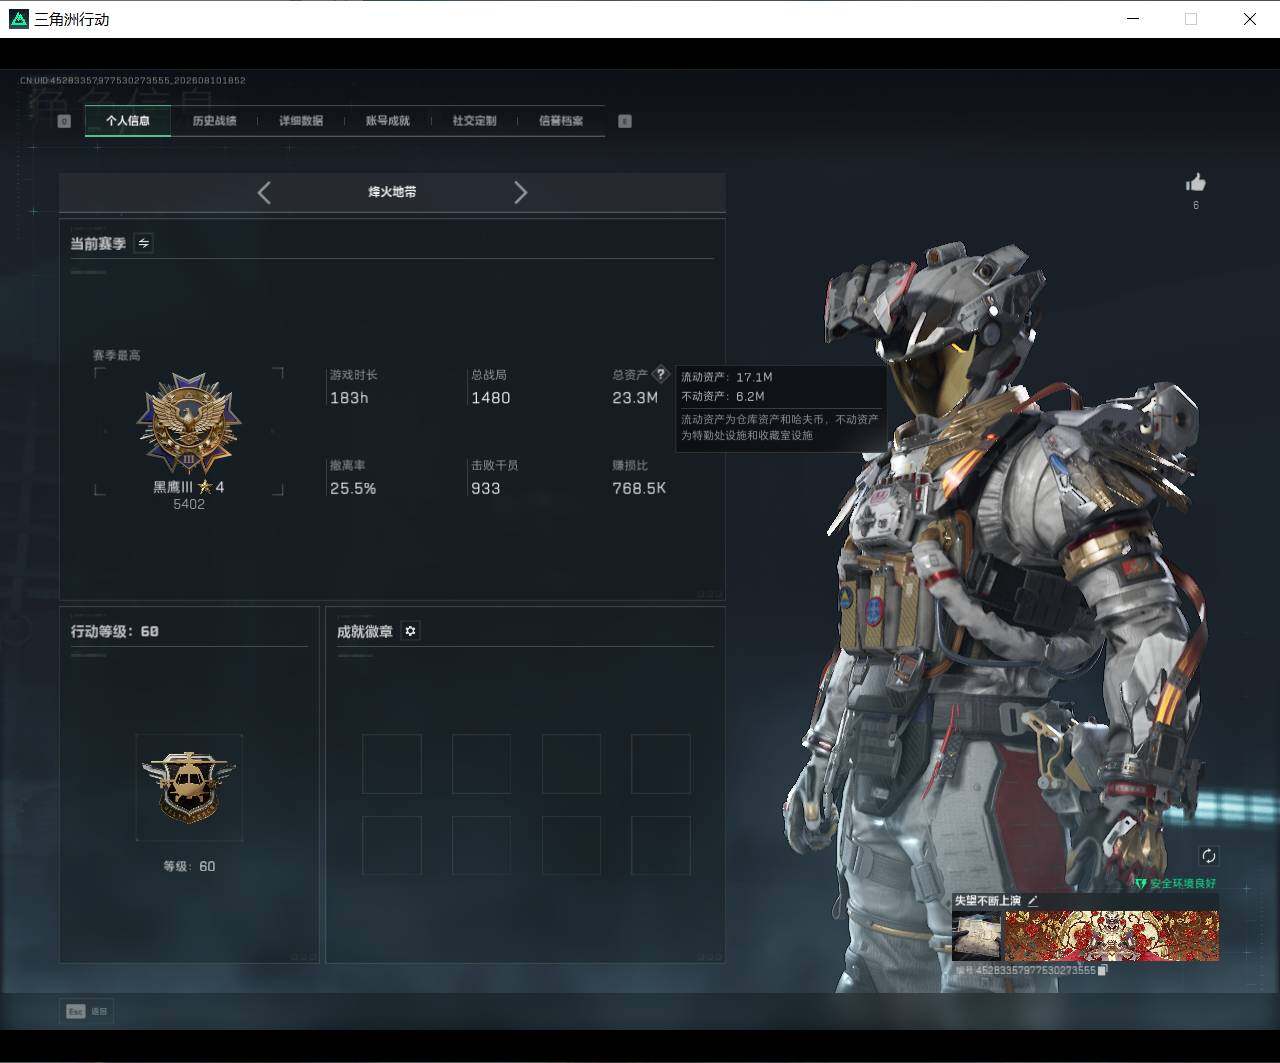Image resolution: width=1280 pixels, height=1063 pixels.
Task: Click the 游戏时长 label
Action: (x=354, y=375)
